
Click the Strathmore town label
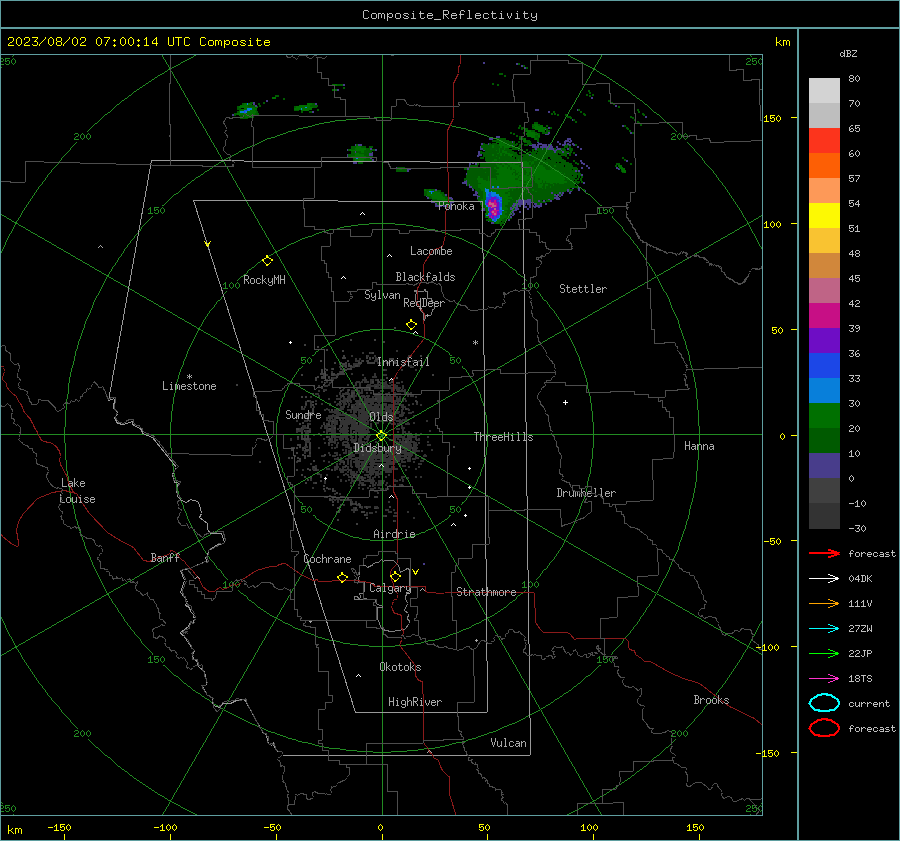(x=486, y=592)
